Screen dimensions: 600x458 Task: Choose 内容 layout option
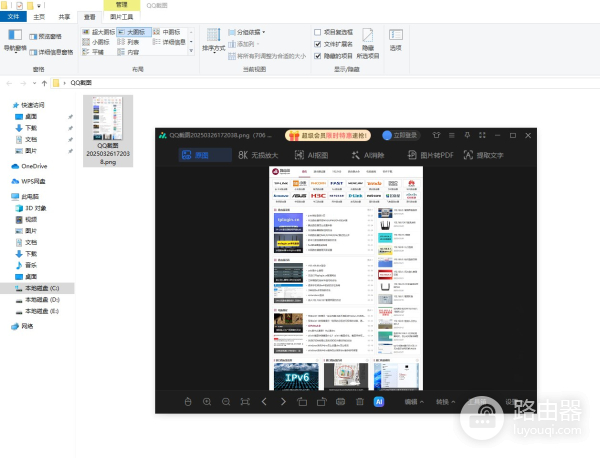pyautogui.click(x=129, y=52)
